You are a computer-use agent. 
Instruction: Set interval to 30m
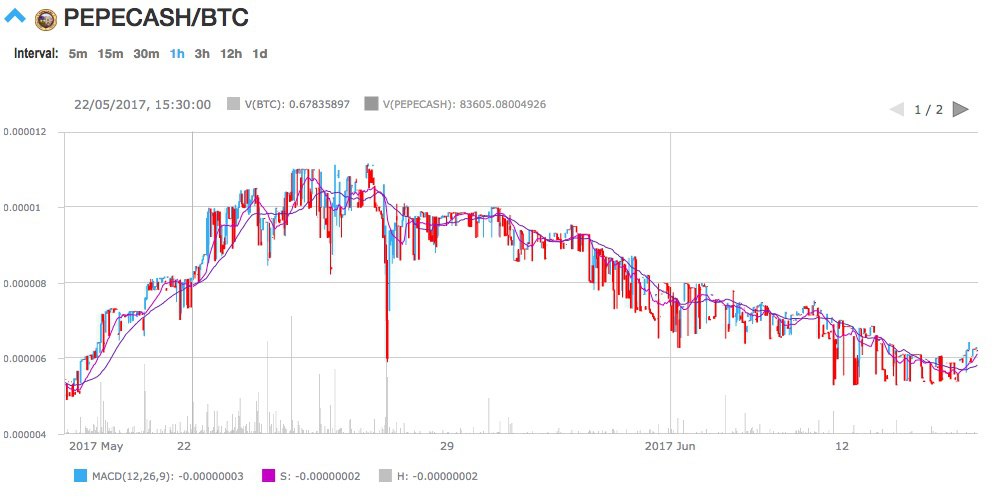click(x=146, y=54)
